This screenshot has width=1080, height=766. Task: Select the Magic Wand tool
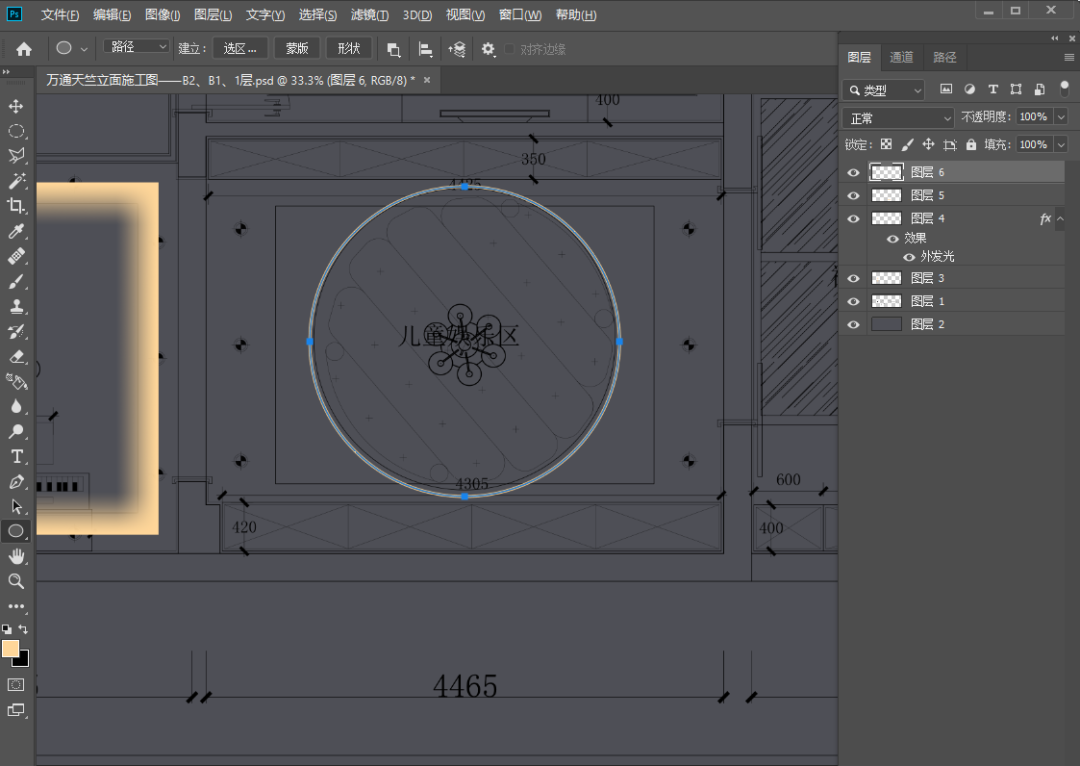pos(16,181)
